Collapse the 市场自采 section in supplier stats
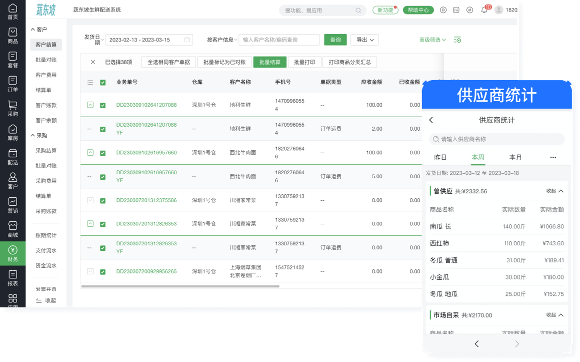 554,315
